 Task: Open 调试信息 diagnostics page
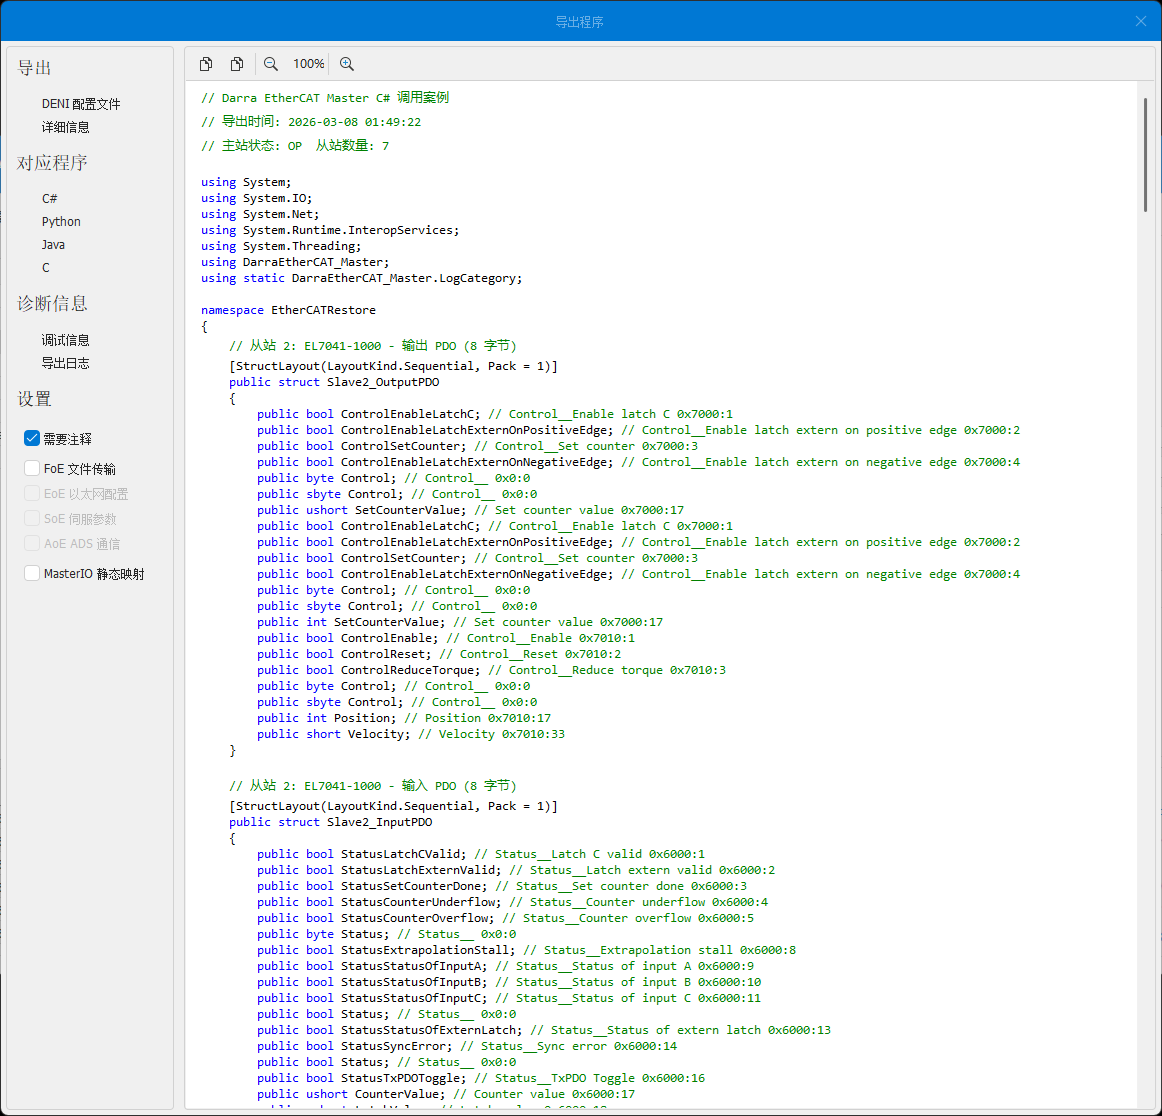(x=66, y=340)
